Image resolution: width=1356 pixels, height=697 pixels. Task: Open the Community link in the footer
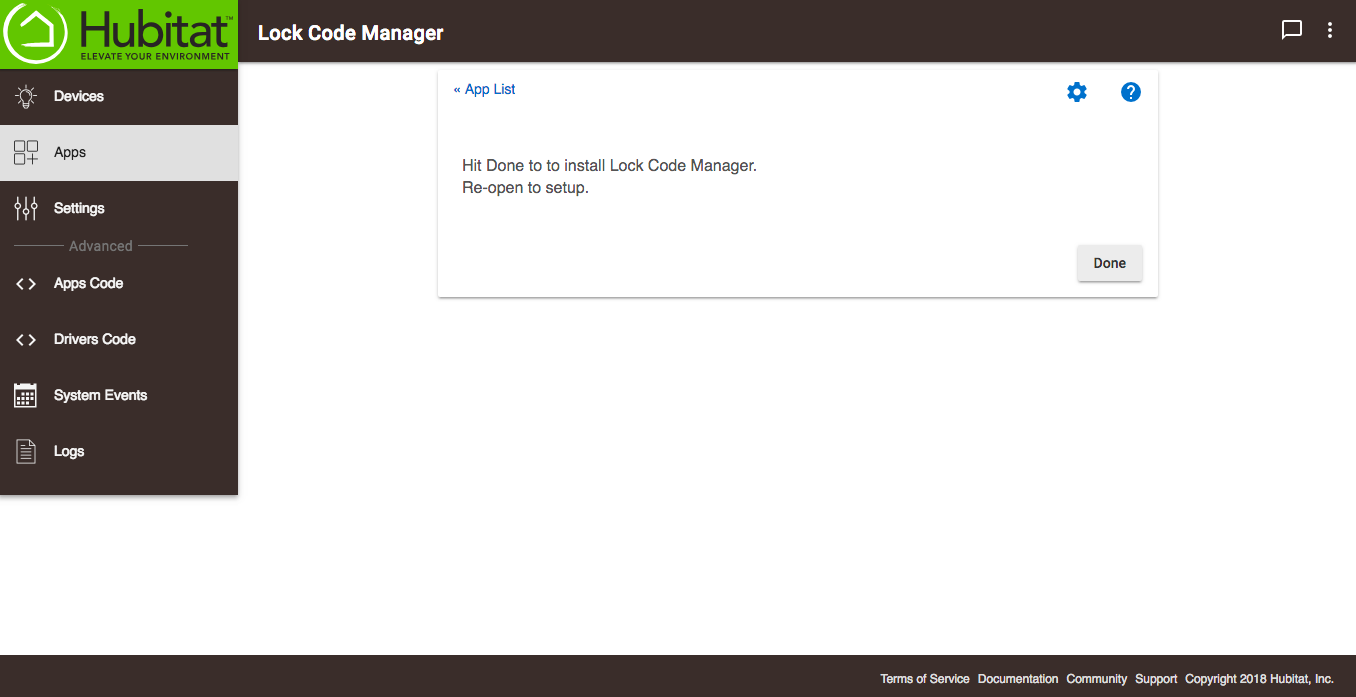tap(1096, 679)
